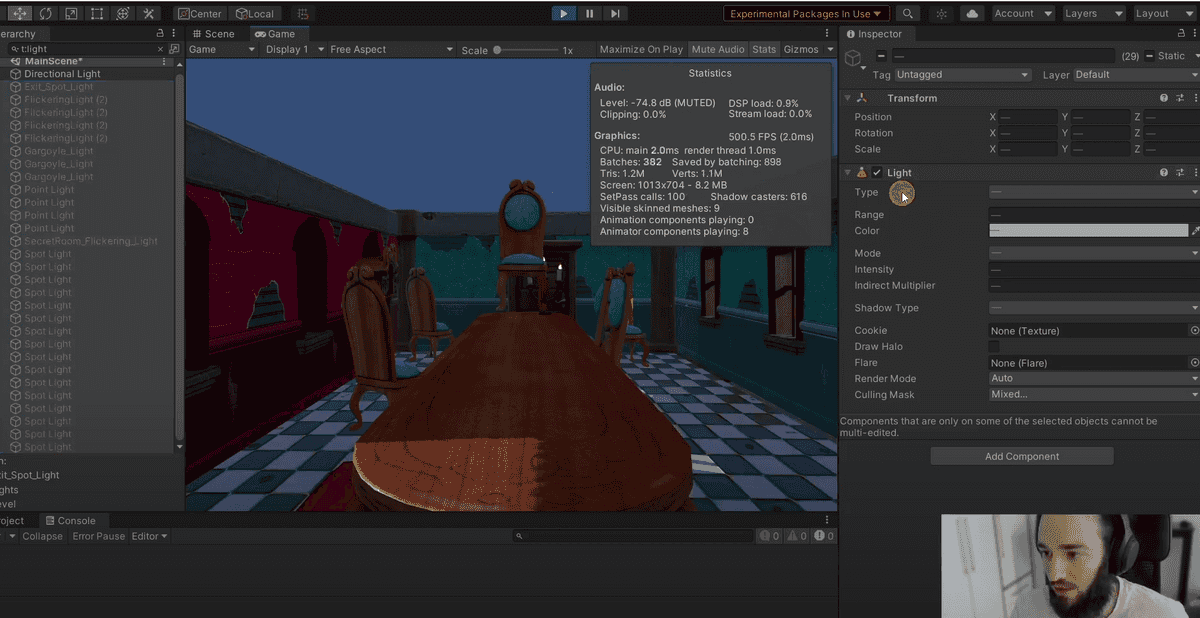This screenshot has height=618, width=1200.
Task: Collapse the Transform component section
Action: [848, 98]
